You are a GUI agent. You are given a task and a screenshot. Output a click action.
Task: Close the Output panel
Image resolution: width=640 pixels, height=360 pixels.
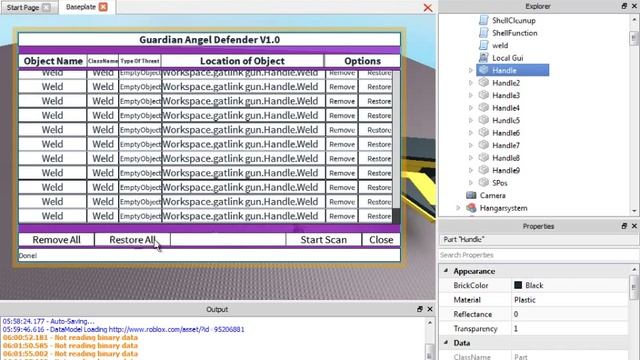pos(430,309)
